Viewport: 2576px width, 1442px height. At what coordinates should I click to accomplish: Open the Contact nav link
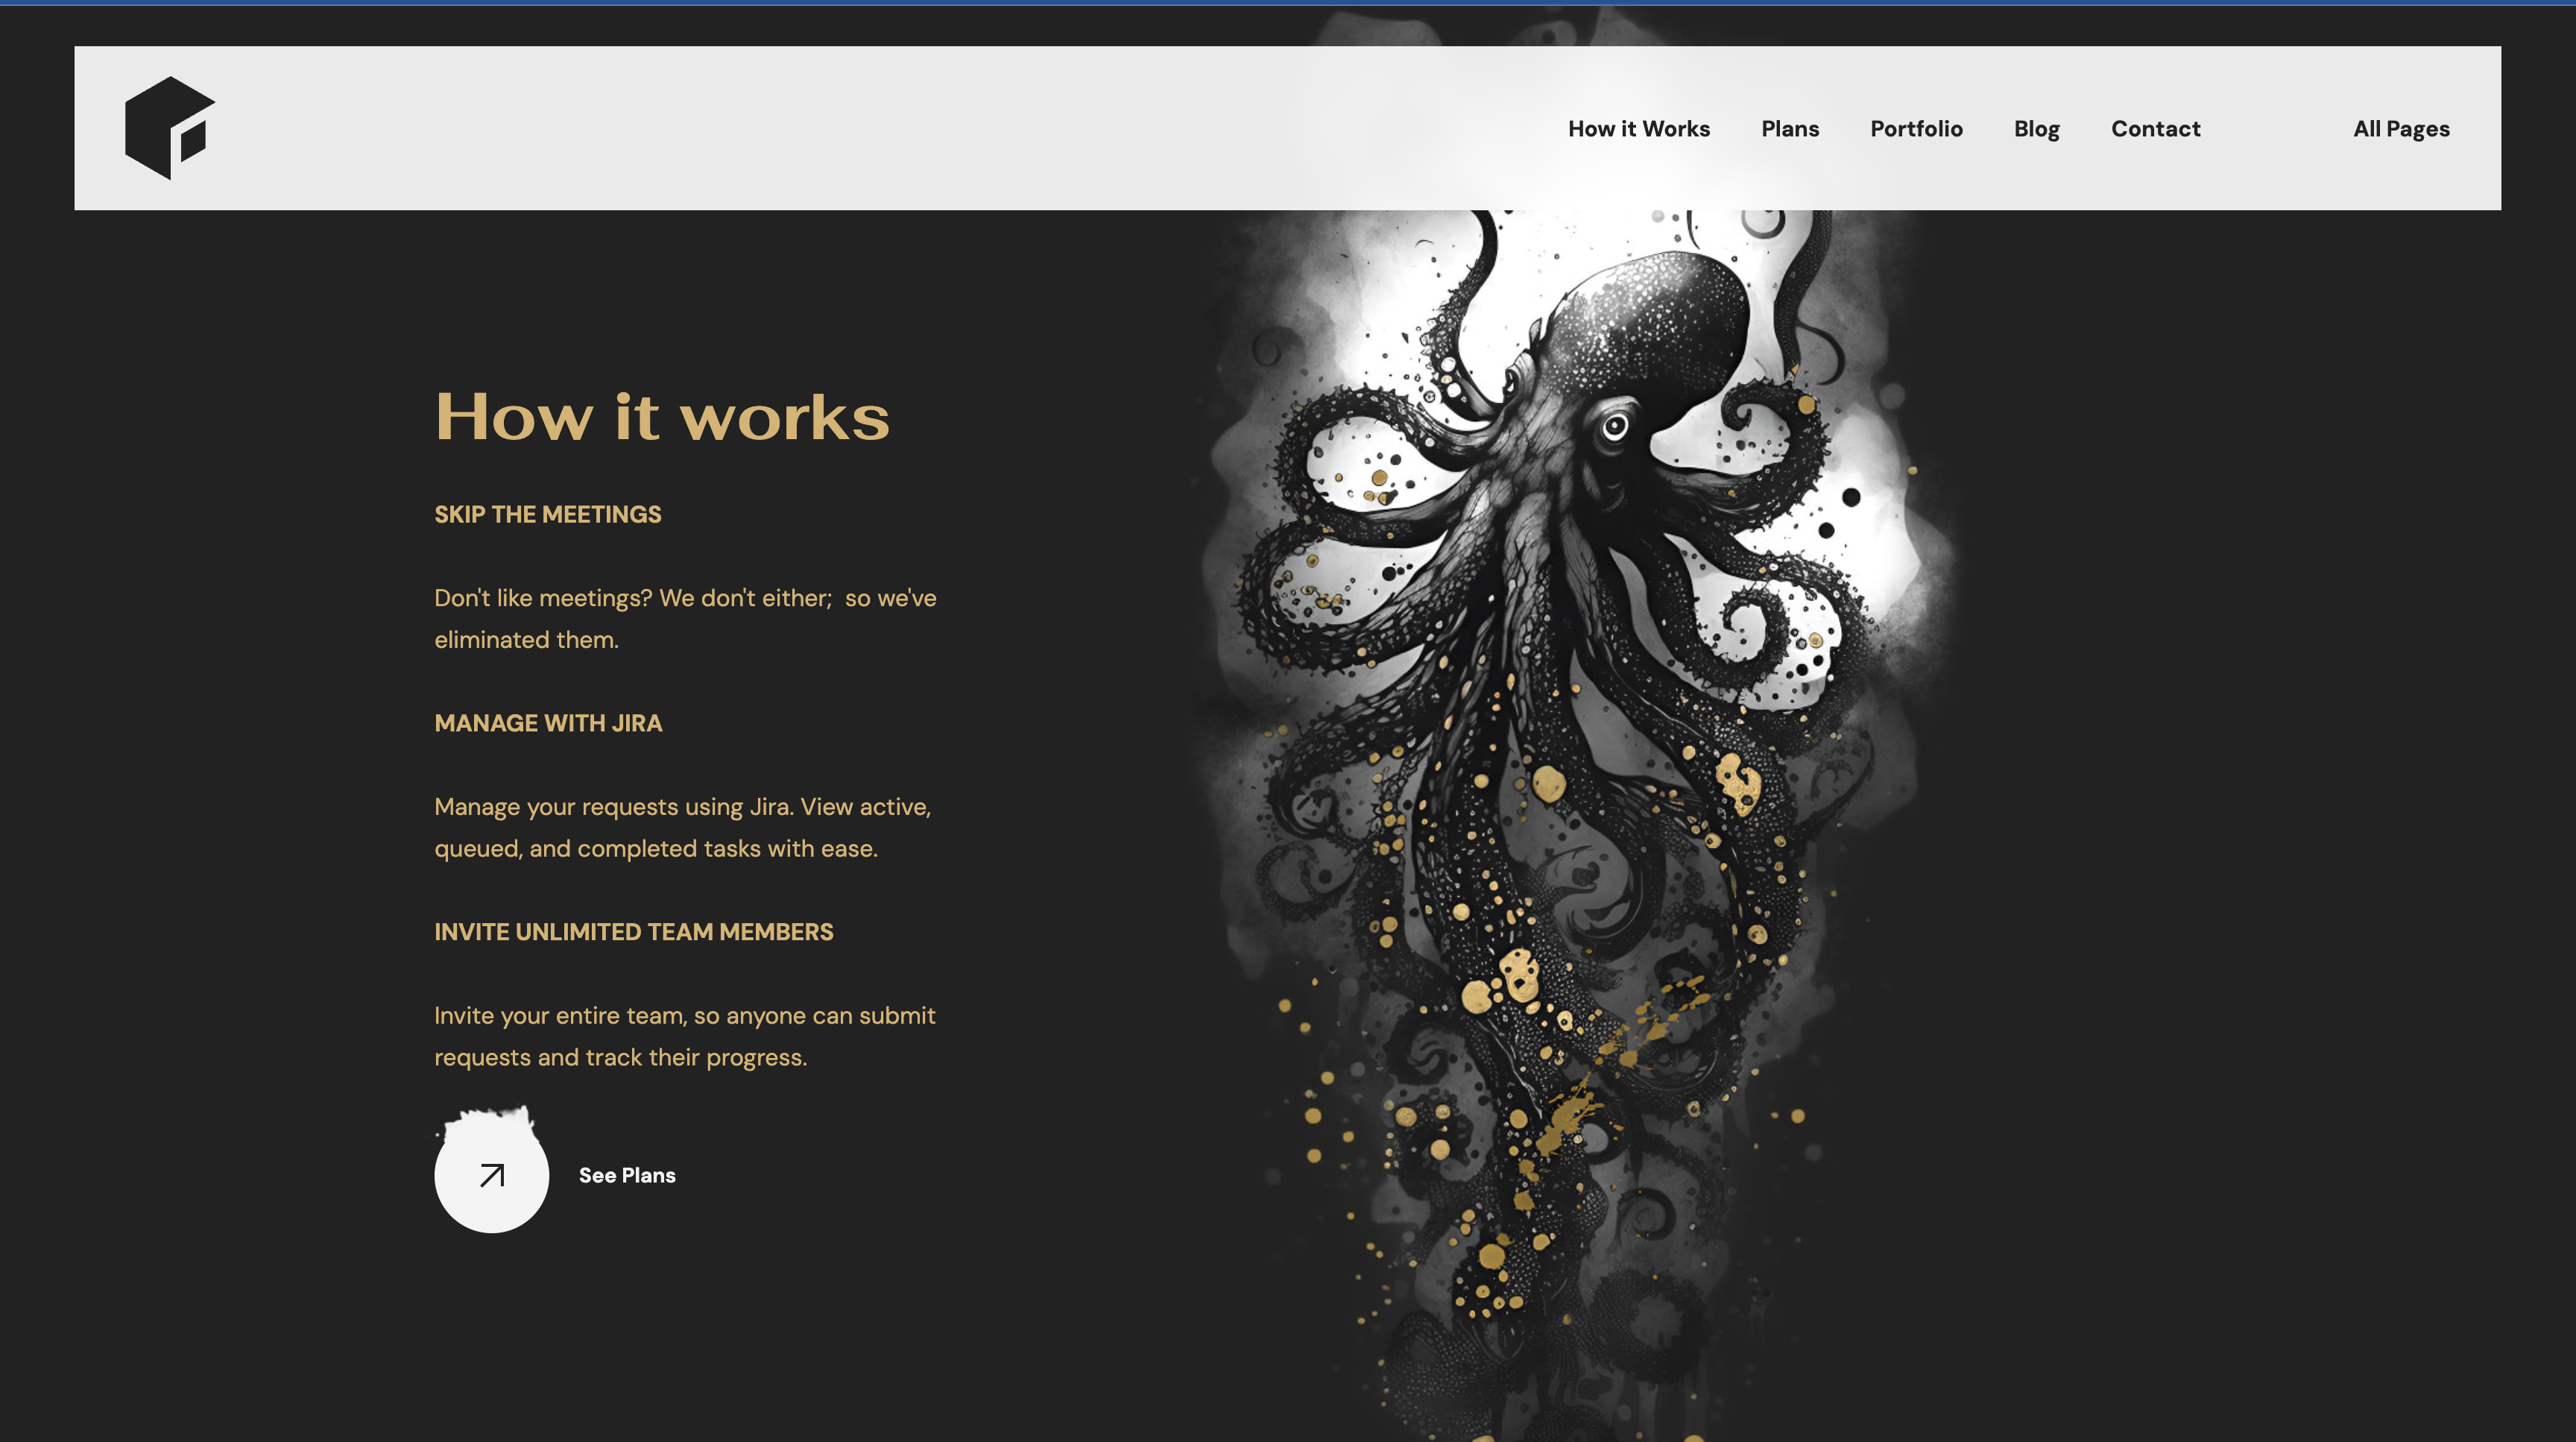2155,129
